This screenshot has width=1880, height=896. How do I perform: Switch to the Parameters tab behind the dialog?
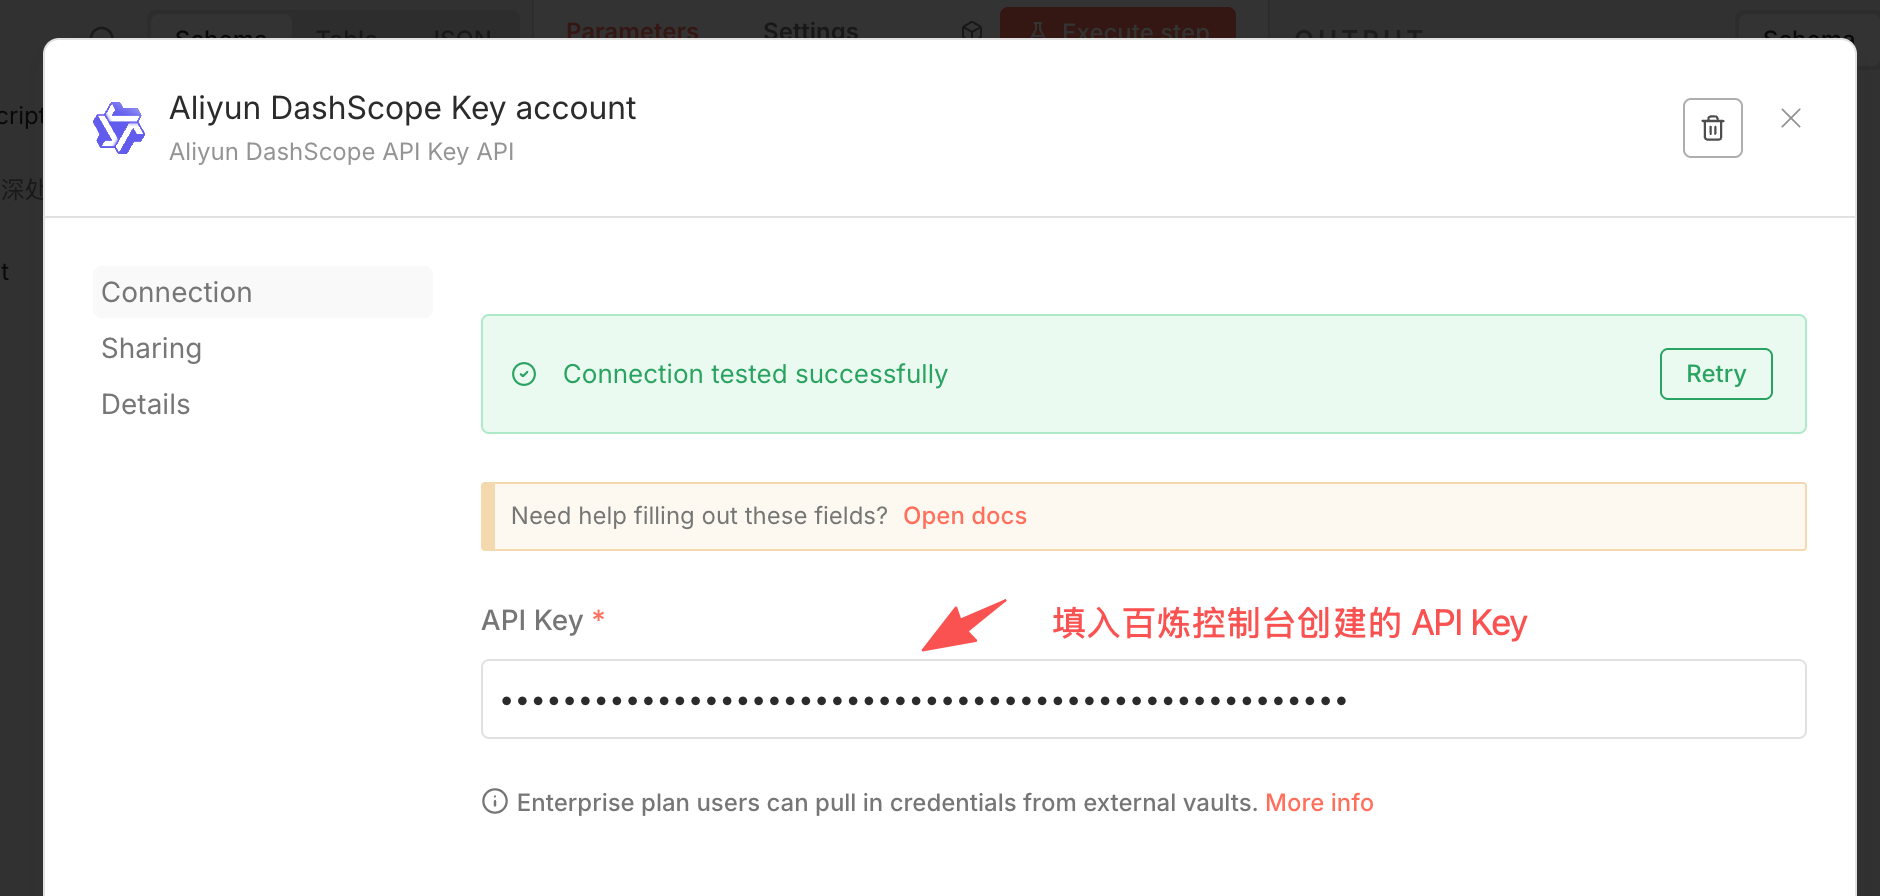632,30
